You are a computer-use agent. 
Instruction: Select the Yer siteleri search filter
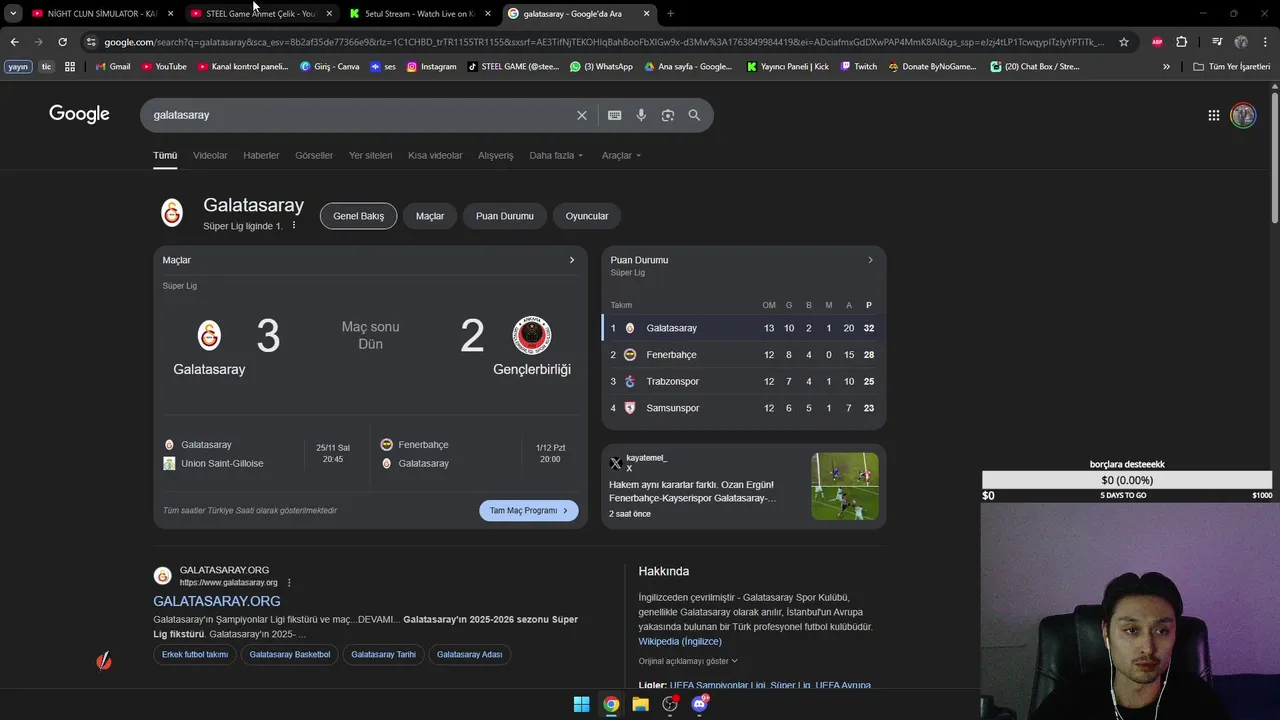tap(370, 156)
